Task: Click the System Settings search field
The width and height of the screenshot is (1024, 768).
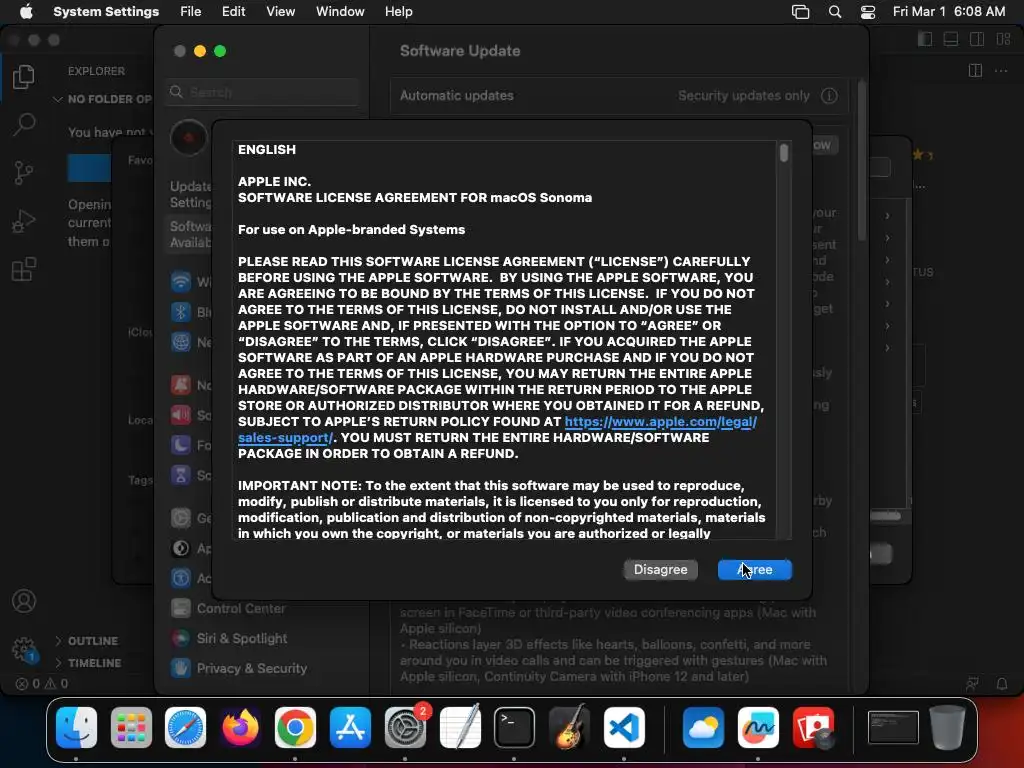Action: (263, 92)
